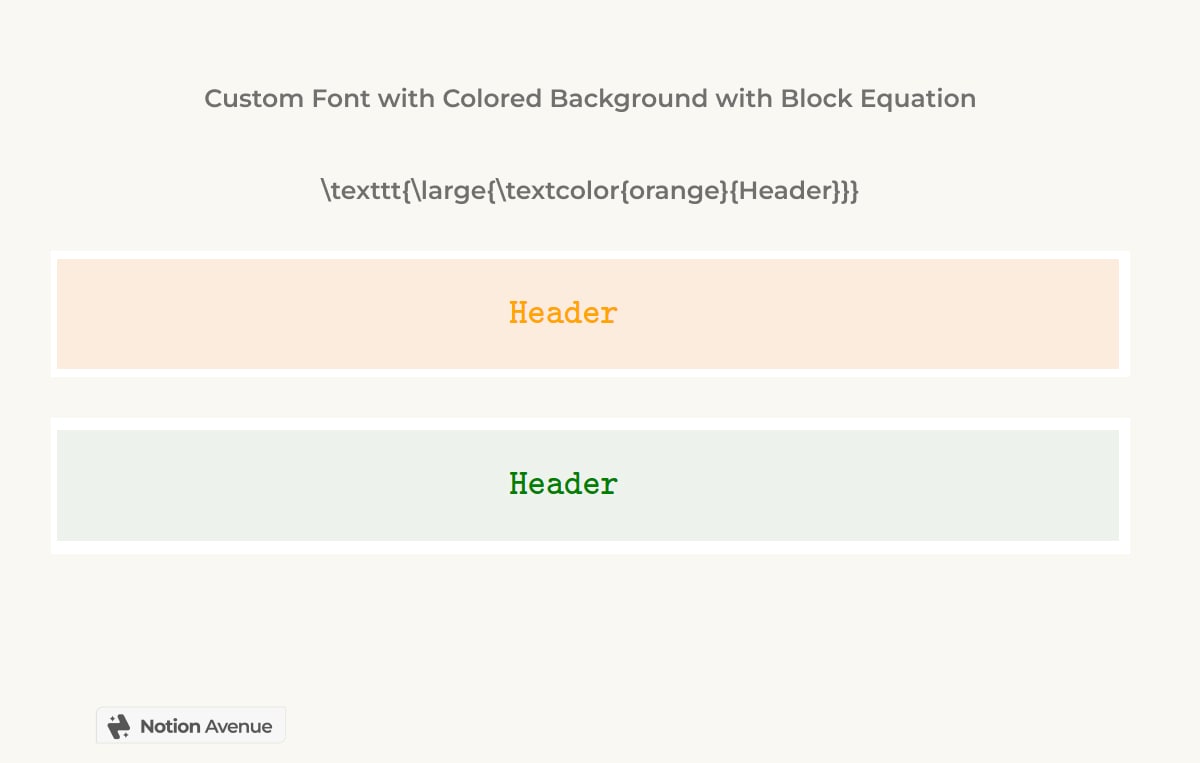The height and width of the screenshot is (763, 1200).
Task: Select the orange Header equation text
Action: coord(563,313)
